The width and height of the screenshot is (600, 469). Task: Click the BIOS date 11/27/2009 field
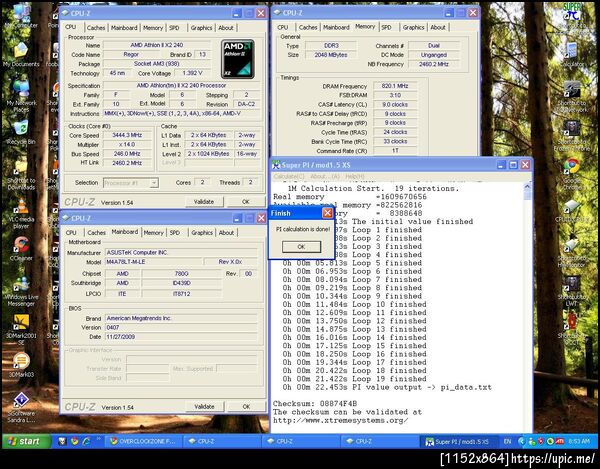pyautogui.click(x=181, y=337)
